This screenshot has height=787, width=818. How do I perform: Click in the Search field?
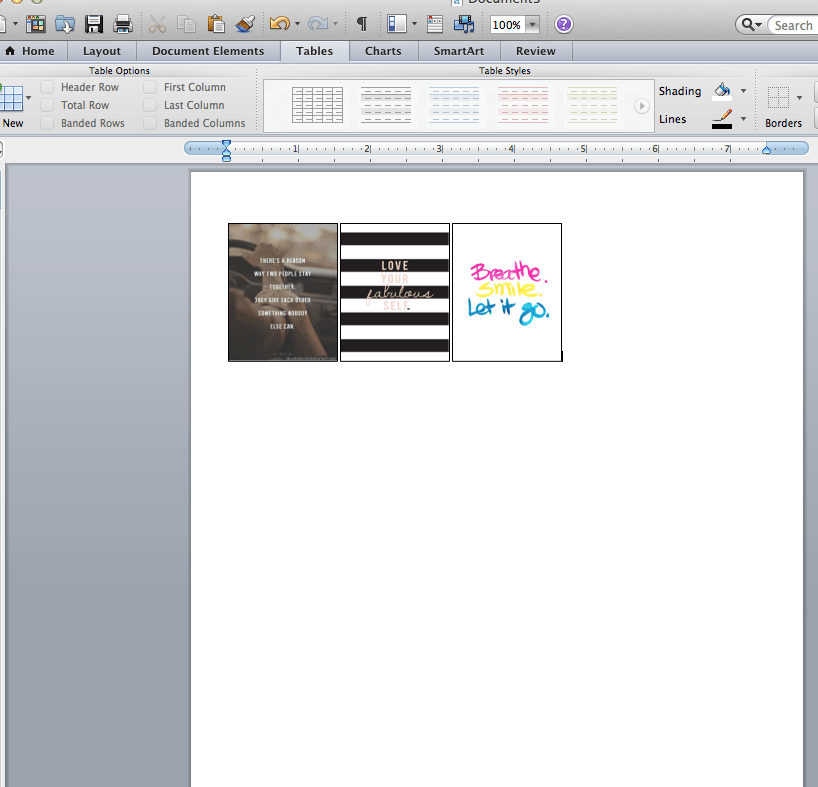click(793, 25)
